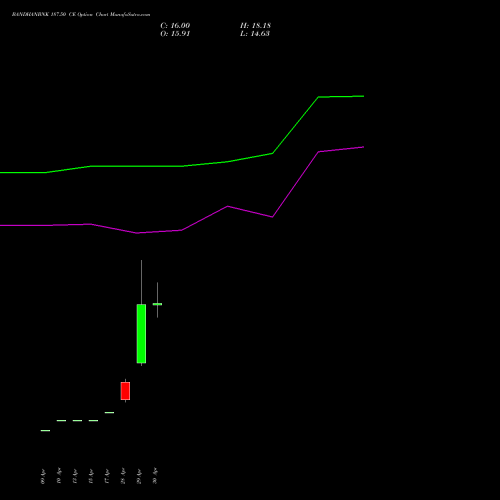The height and width of the screenshot is (500, 500).
Task: Click the 17 Apr date axis label
Action: click(x=107, y=476)
